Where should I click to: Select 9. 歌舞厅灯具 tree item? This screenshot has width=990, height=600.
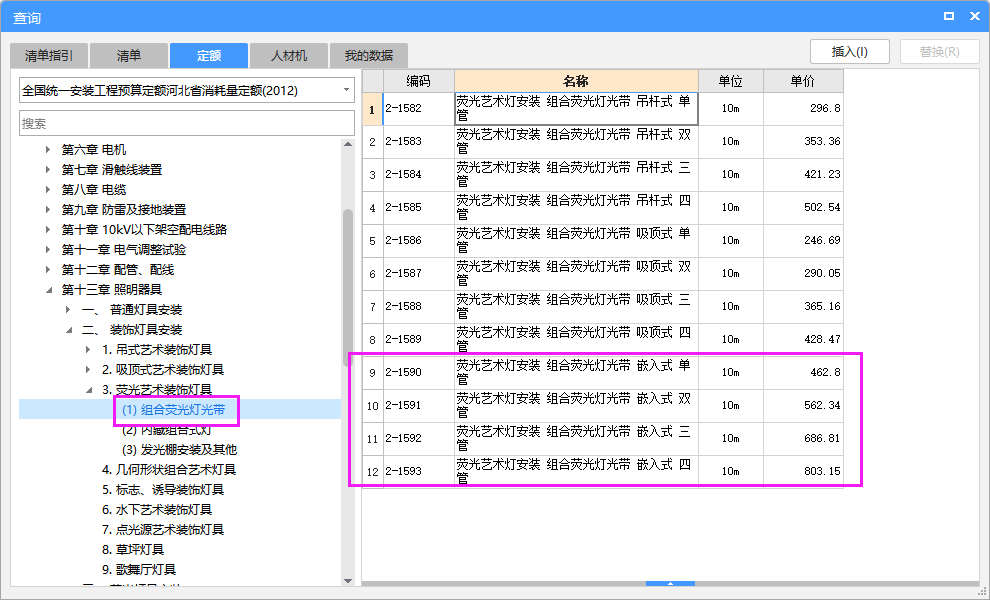click(x=139, y=570)
